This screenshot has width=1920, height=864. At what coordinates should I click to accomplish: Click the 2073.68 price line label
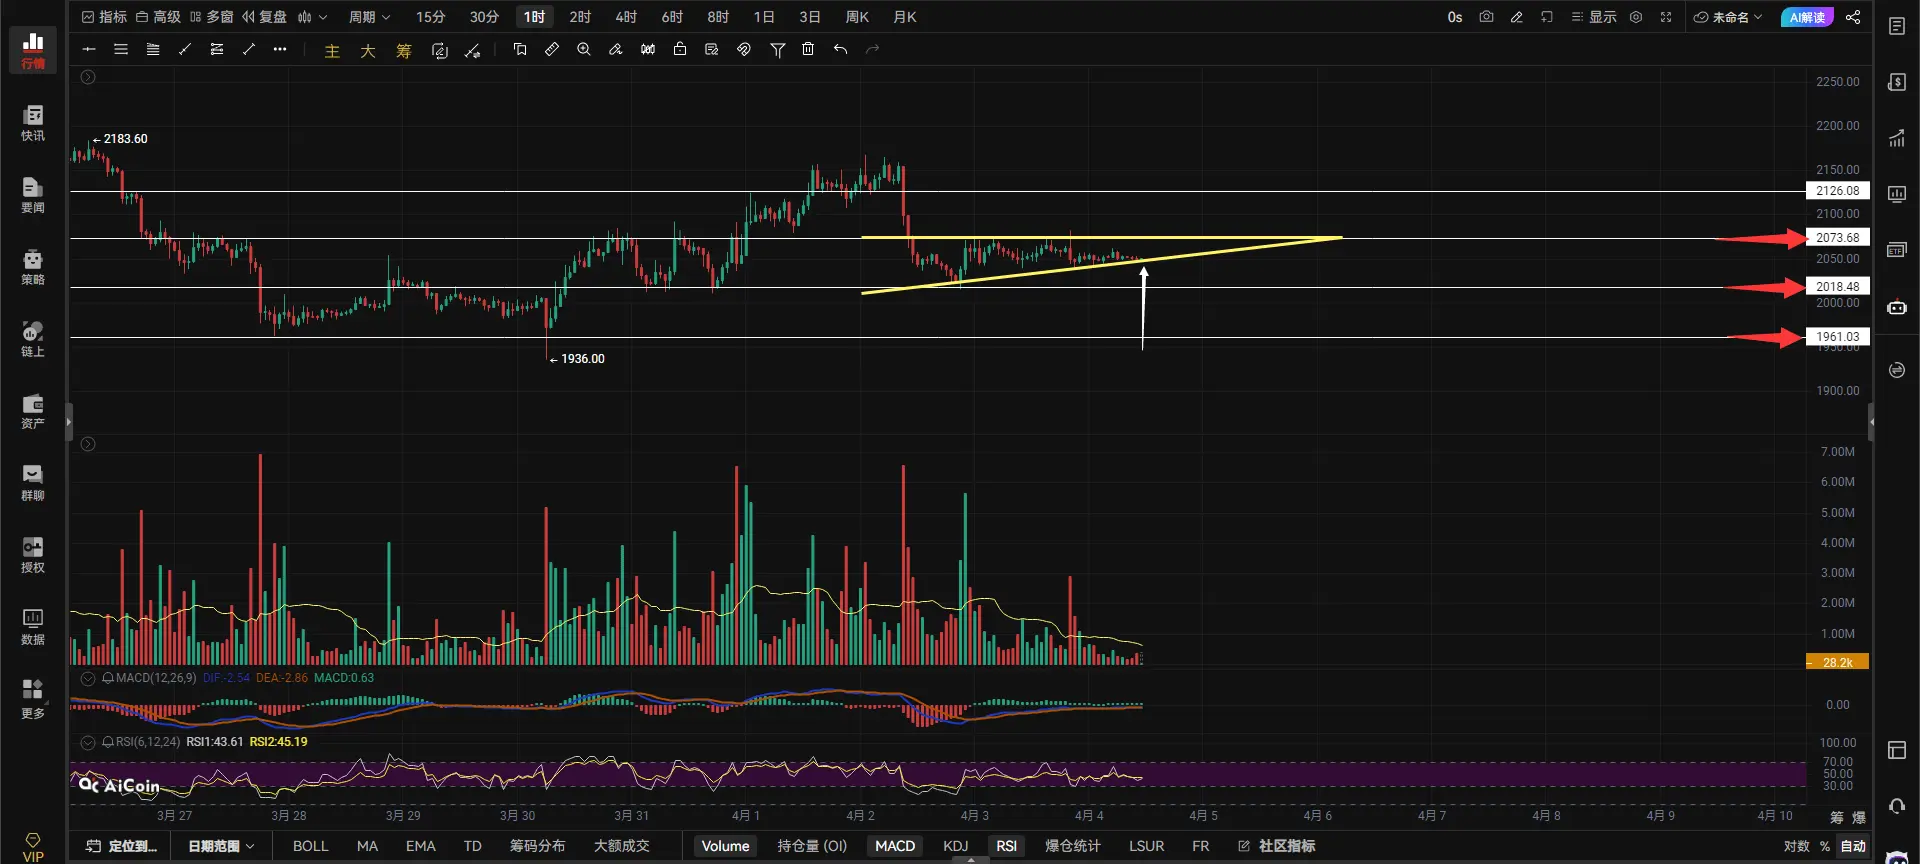click(x=1838, y=238)
